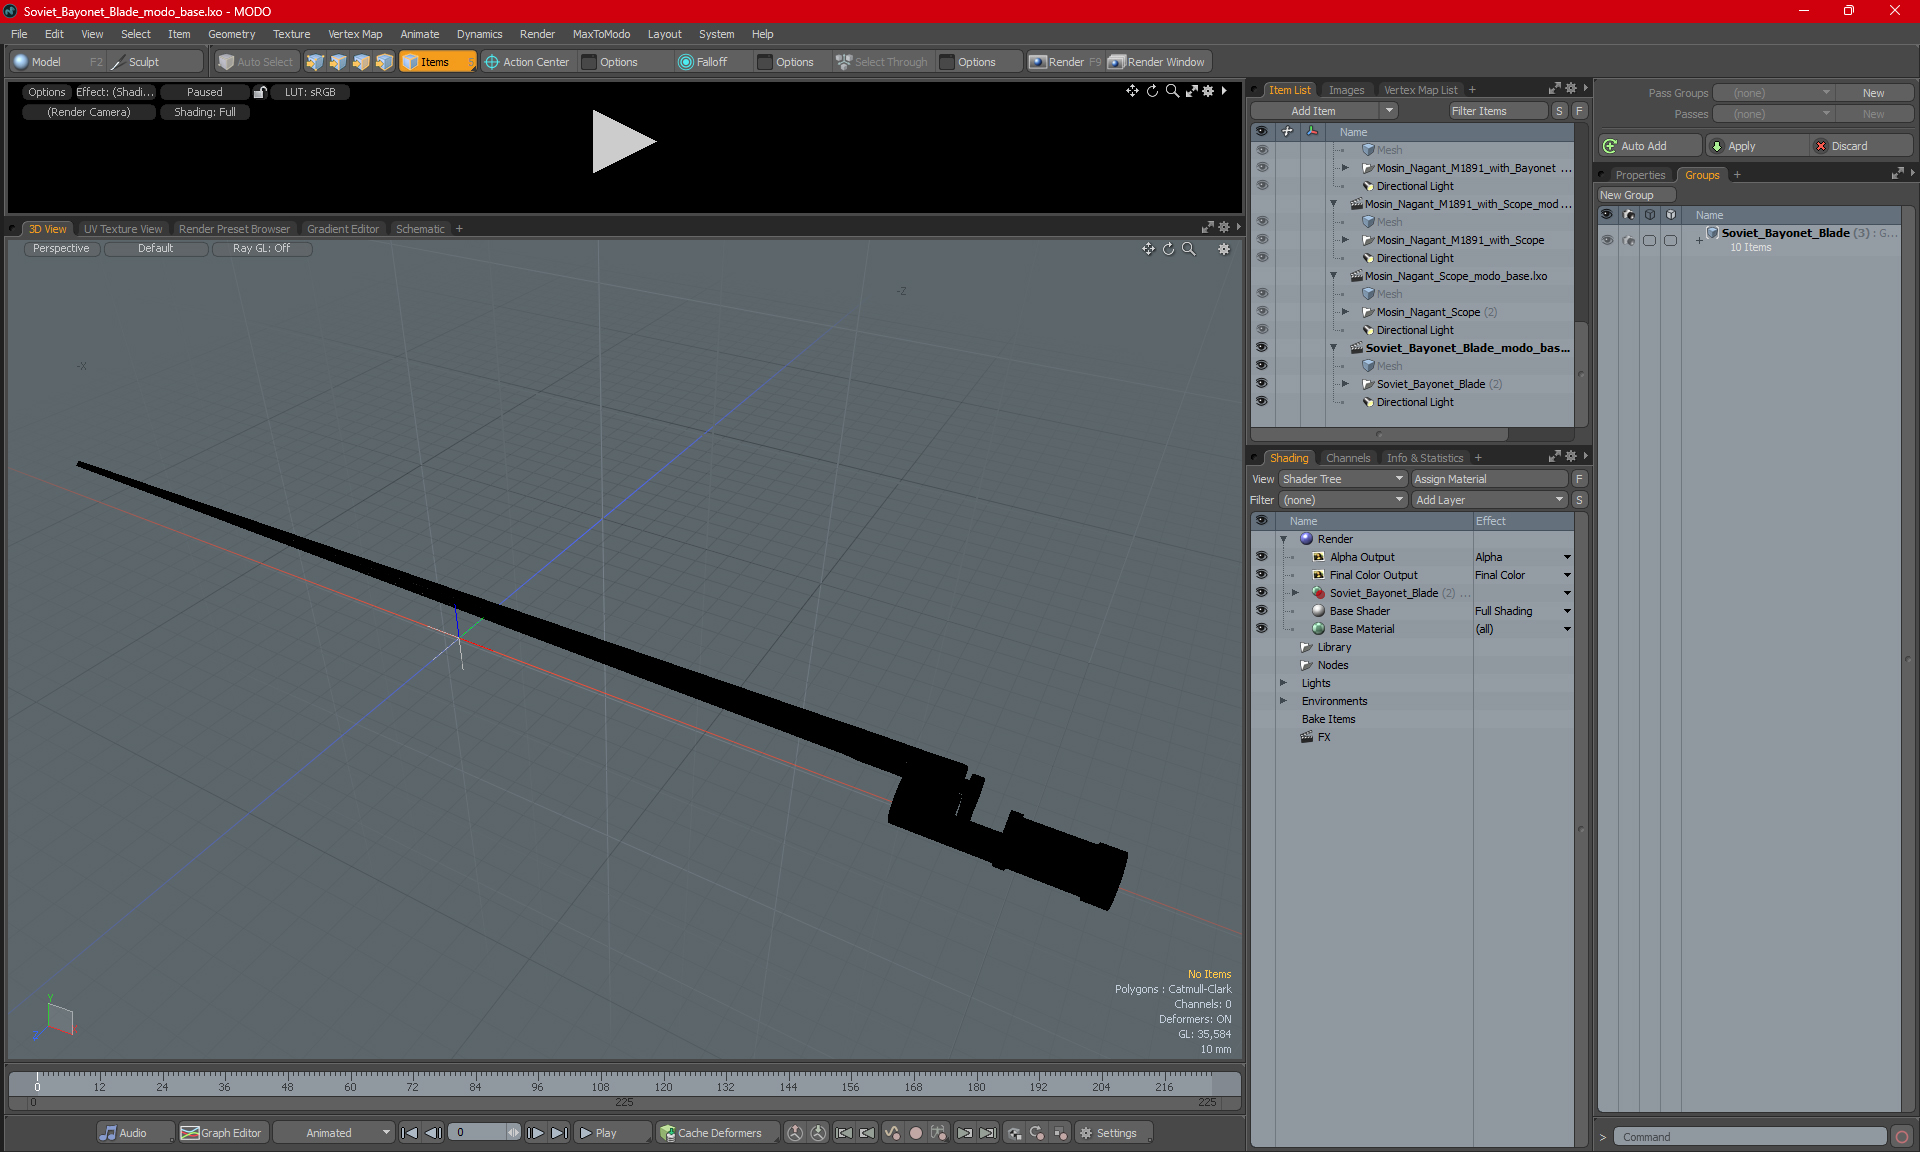Image resolution: width=1920 pixels, height=1152 pixels.
Task: Toggle visibility of Mosin_Nagant_Scope (2)
Action: point(1261,312)
